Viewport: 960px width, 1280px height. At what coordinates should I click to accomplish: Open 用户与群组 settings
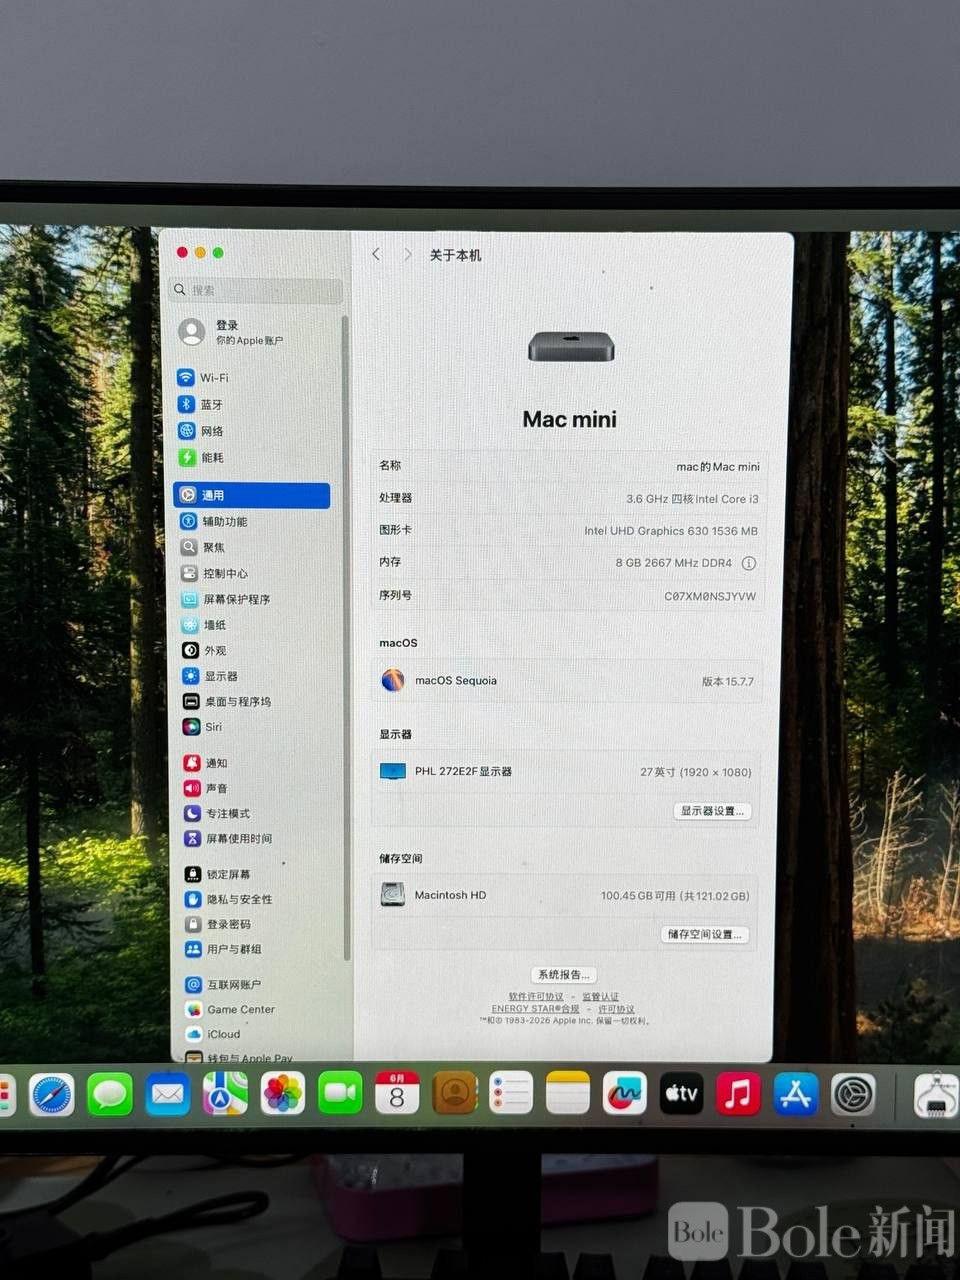click(x=225, y=949)
